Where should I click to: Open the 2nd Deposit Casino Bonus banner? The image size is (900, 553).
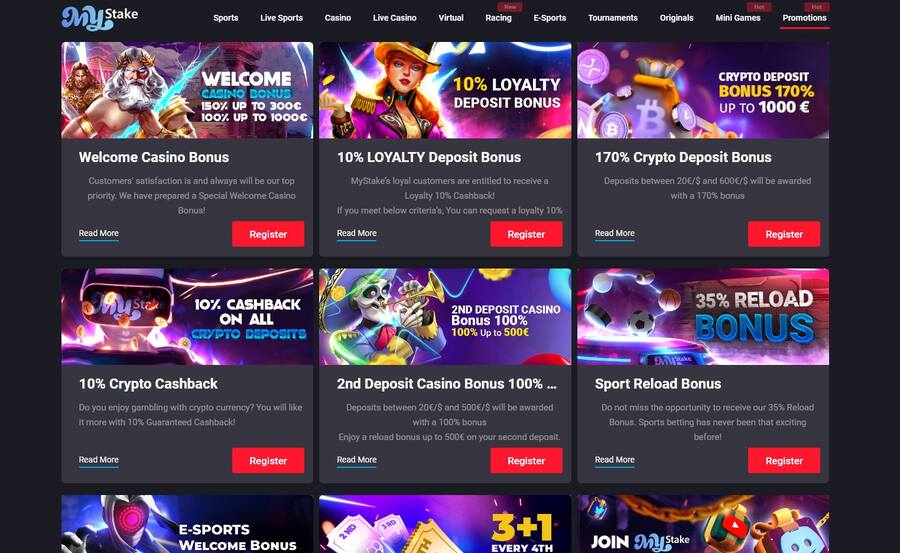(x=445, y=316)
